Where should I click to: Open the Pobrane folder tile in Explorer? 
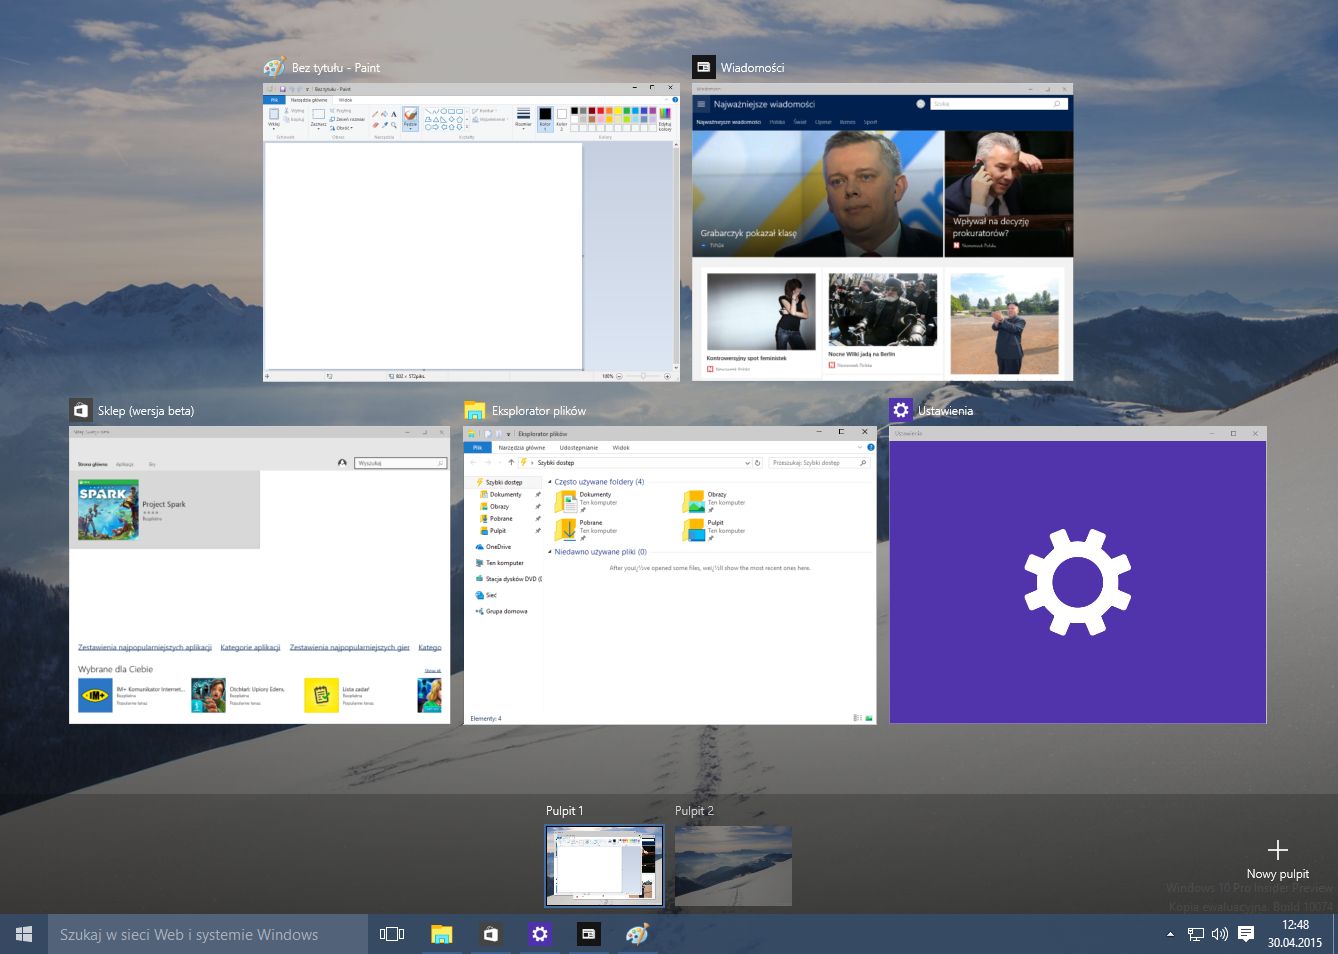click(x=588, y=529)
